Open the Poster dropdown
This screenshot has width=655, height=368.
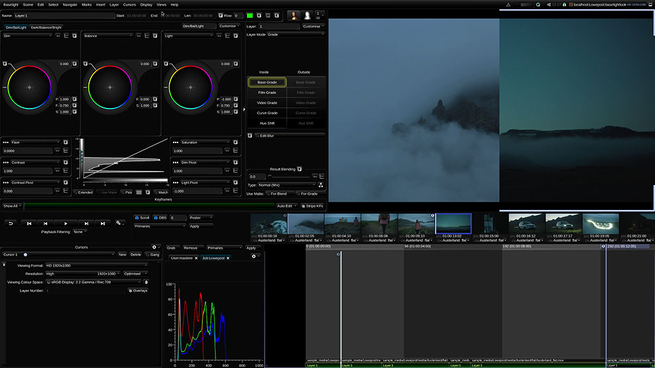[201, 218]
